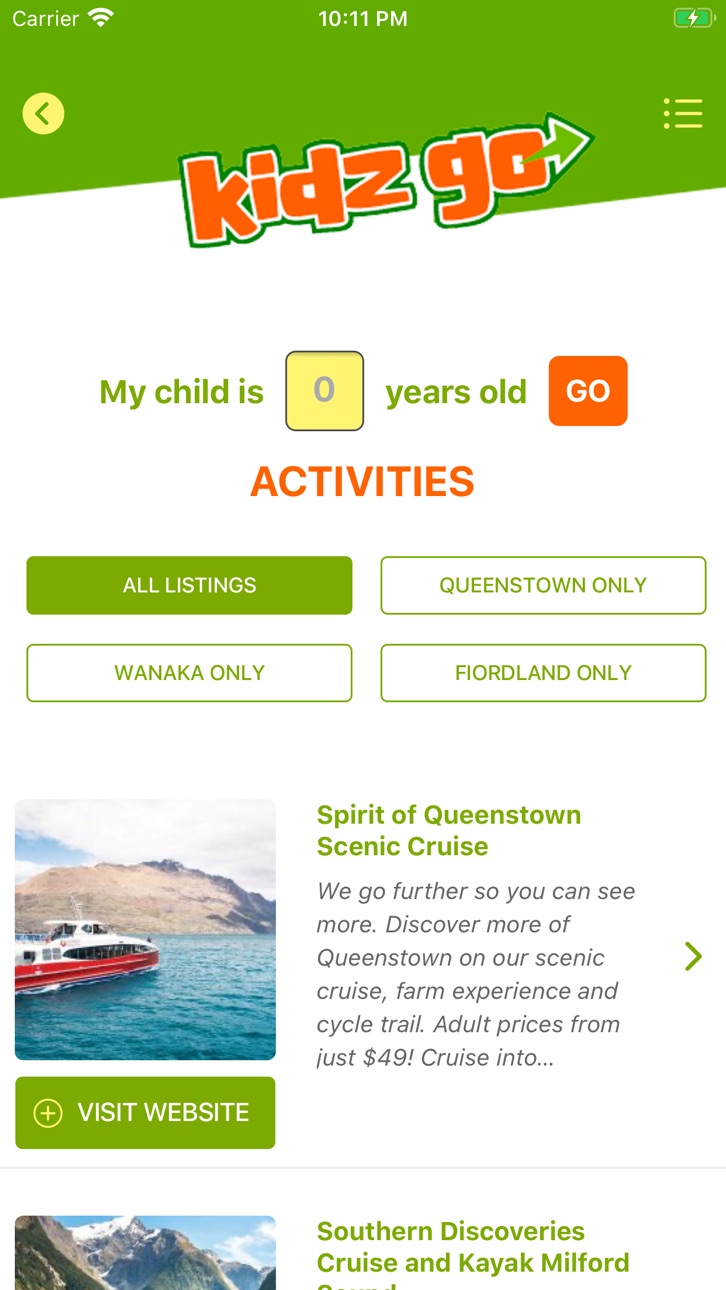The width and height of the screenshot is (726, 1290).
Task: Tap the Kidz Go logo
Action: [x=387, y=179]
